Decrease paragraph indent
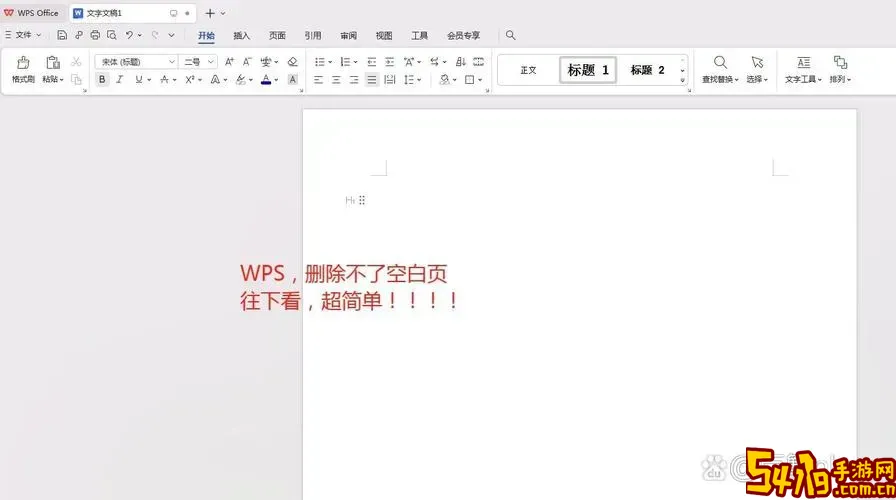 point(371,62)
